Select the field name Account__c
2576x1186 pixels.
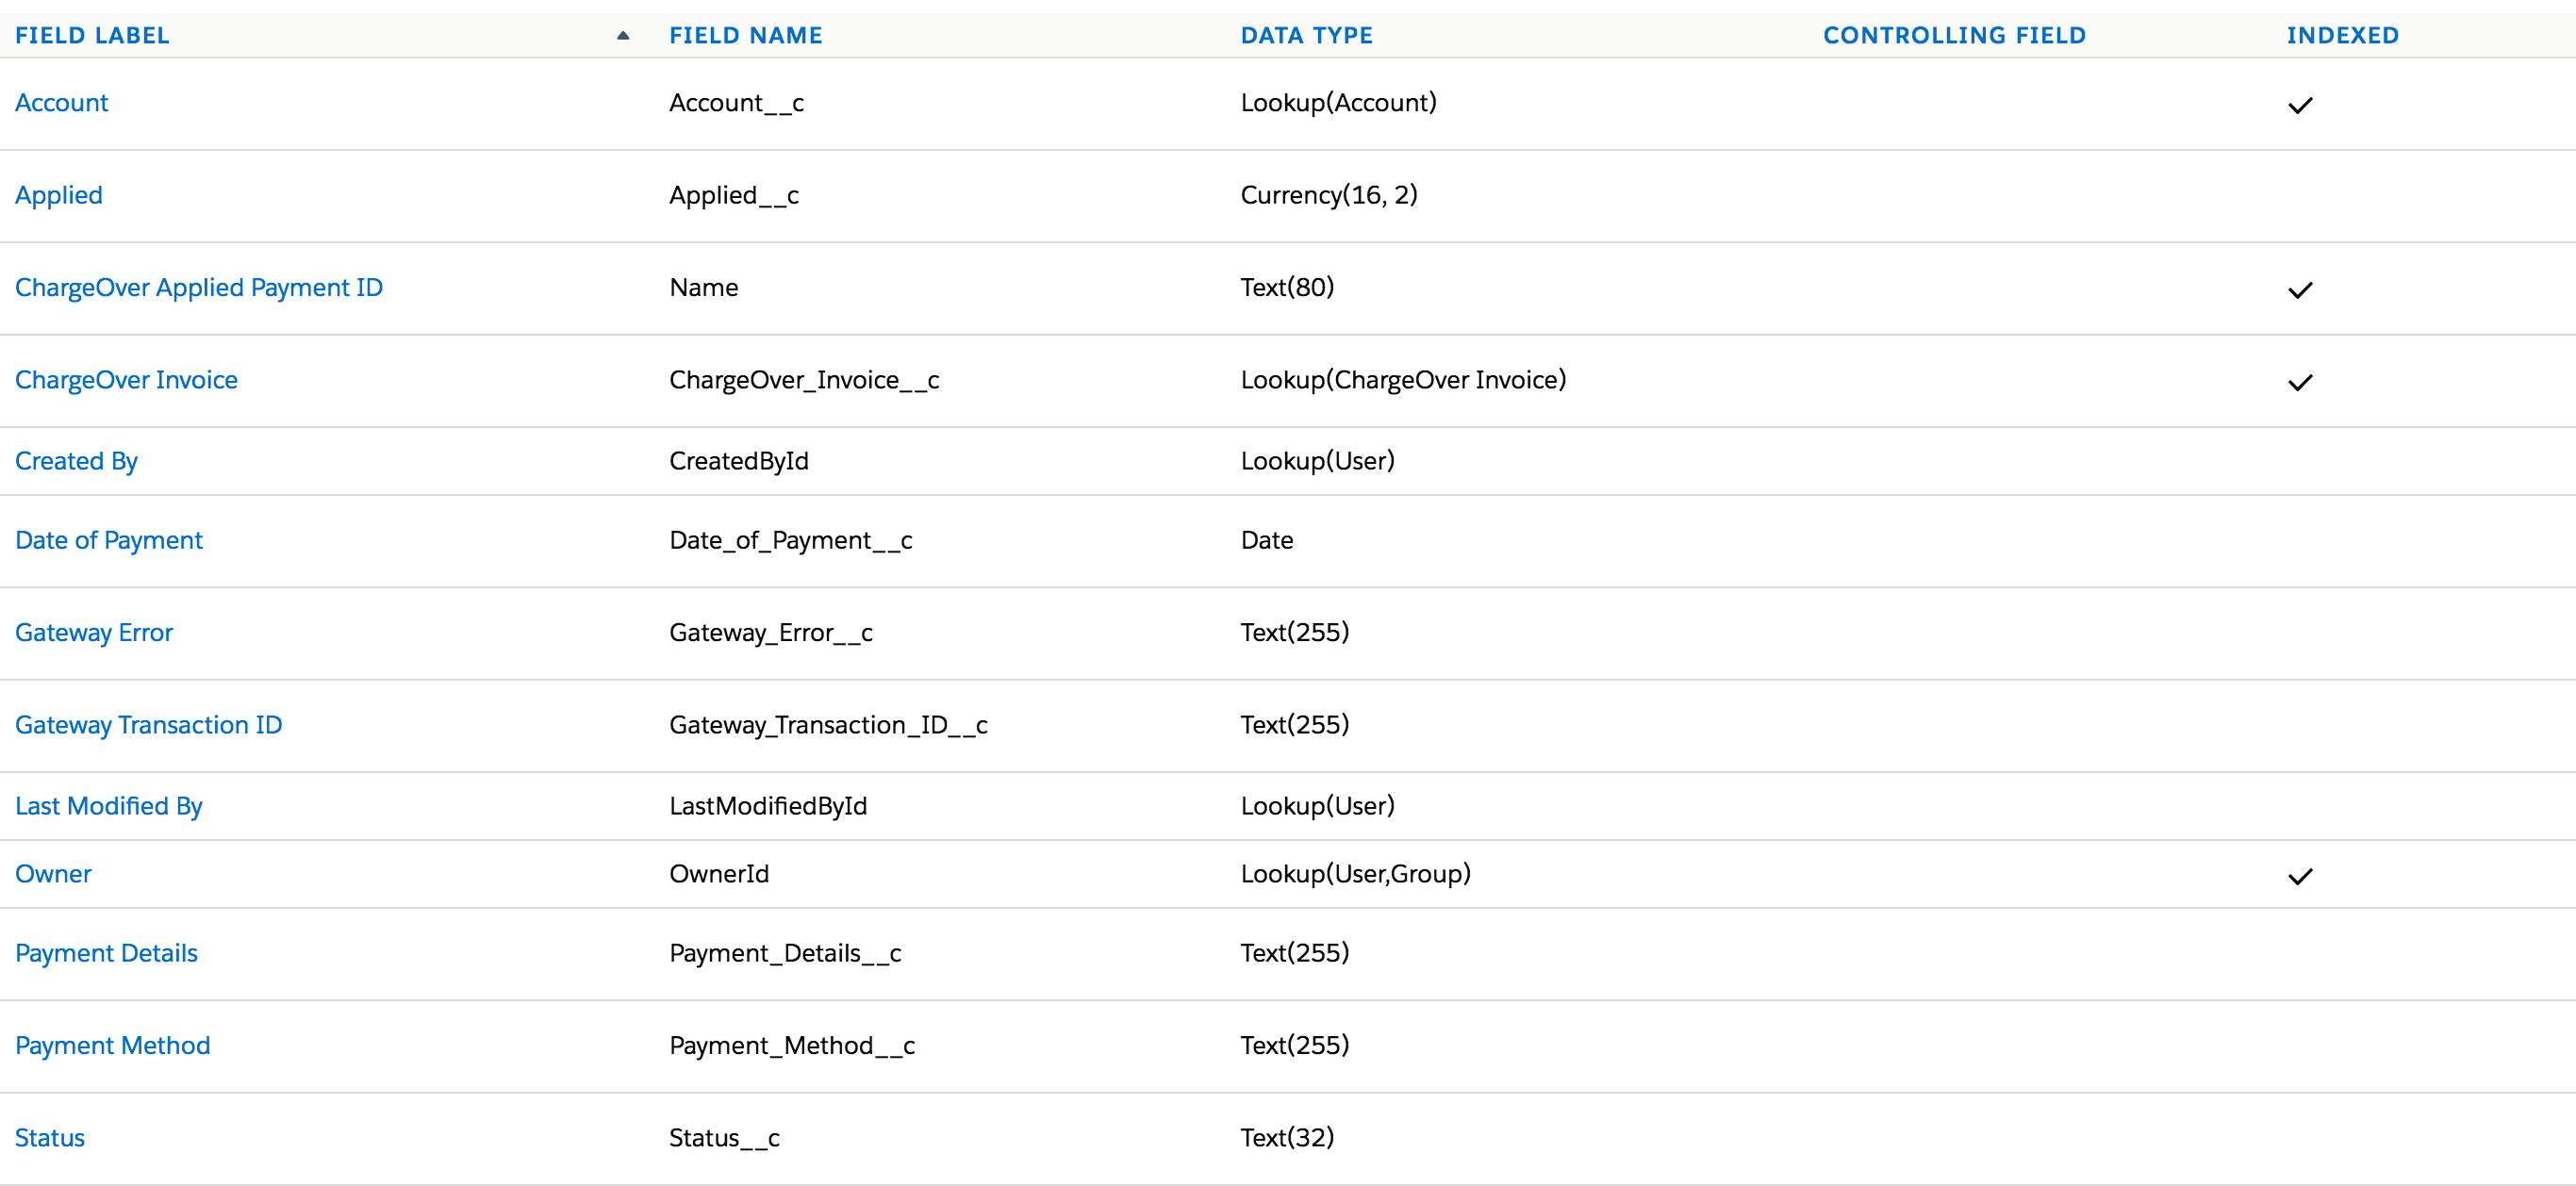click(x=736, y=103)
